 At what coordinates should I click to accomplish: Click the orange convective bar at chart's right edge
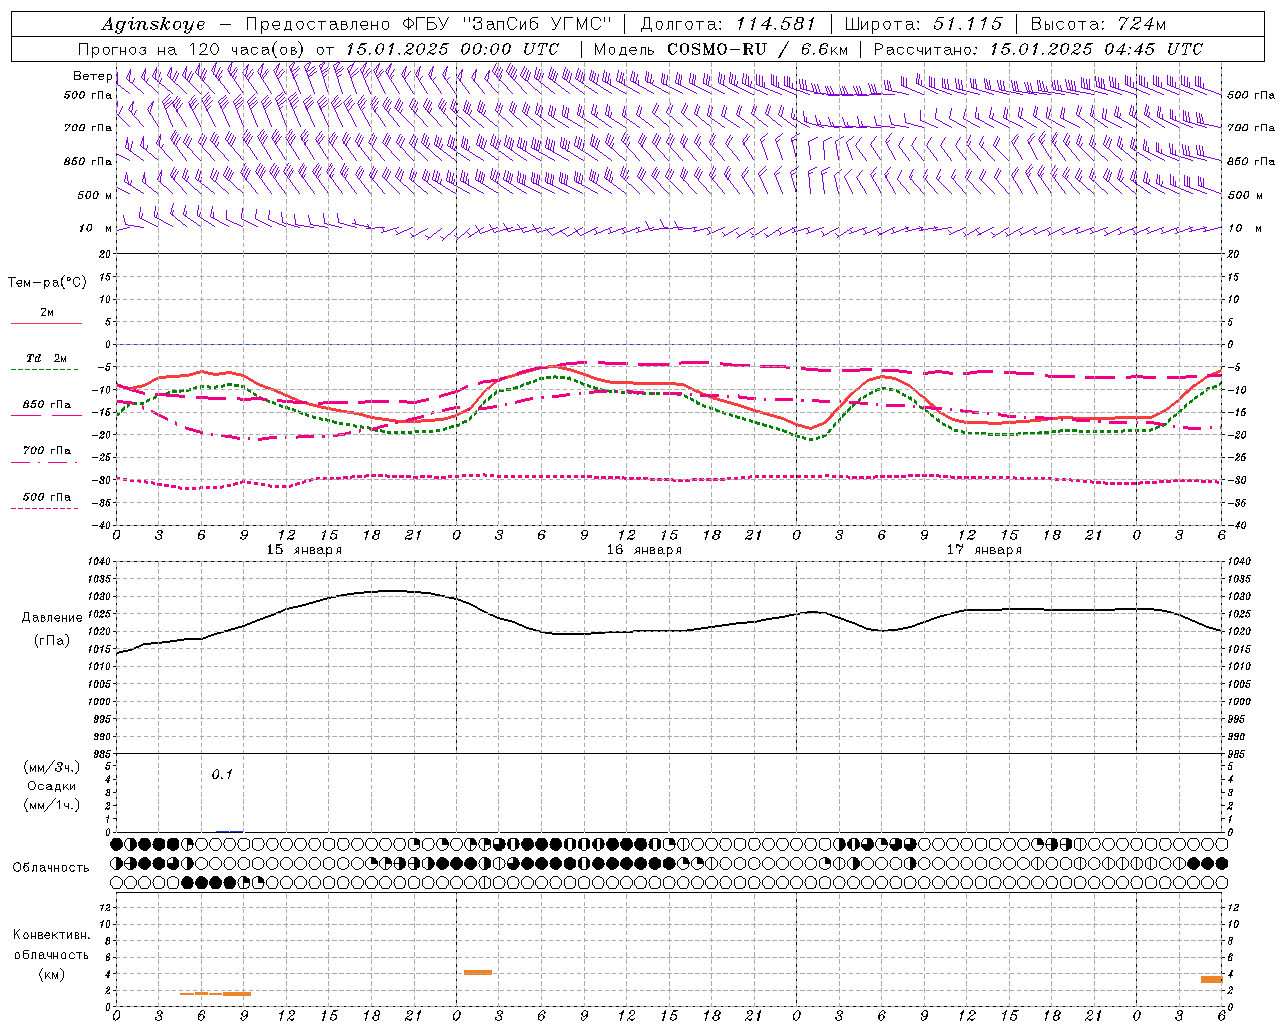(1211, 979)
